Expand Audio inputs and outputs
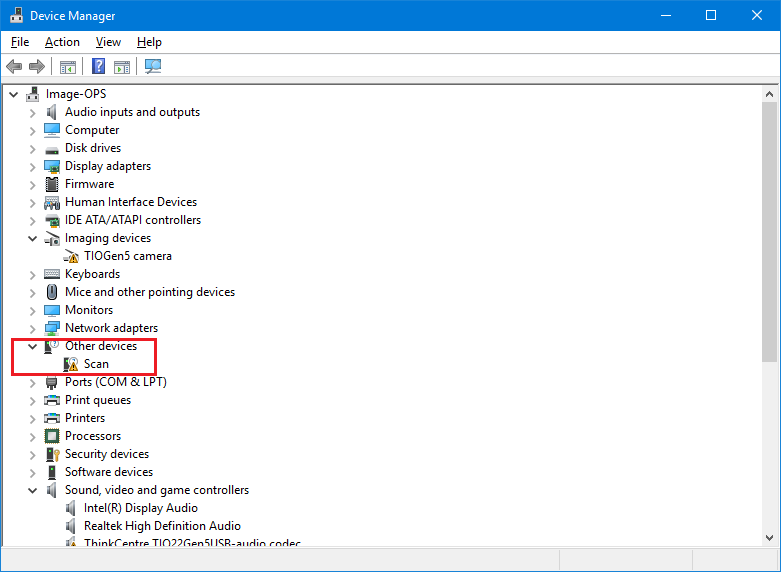781x572 pixels. click(32, 113)
